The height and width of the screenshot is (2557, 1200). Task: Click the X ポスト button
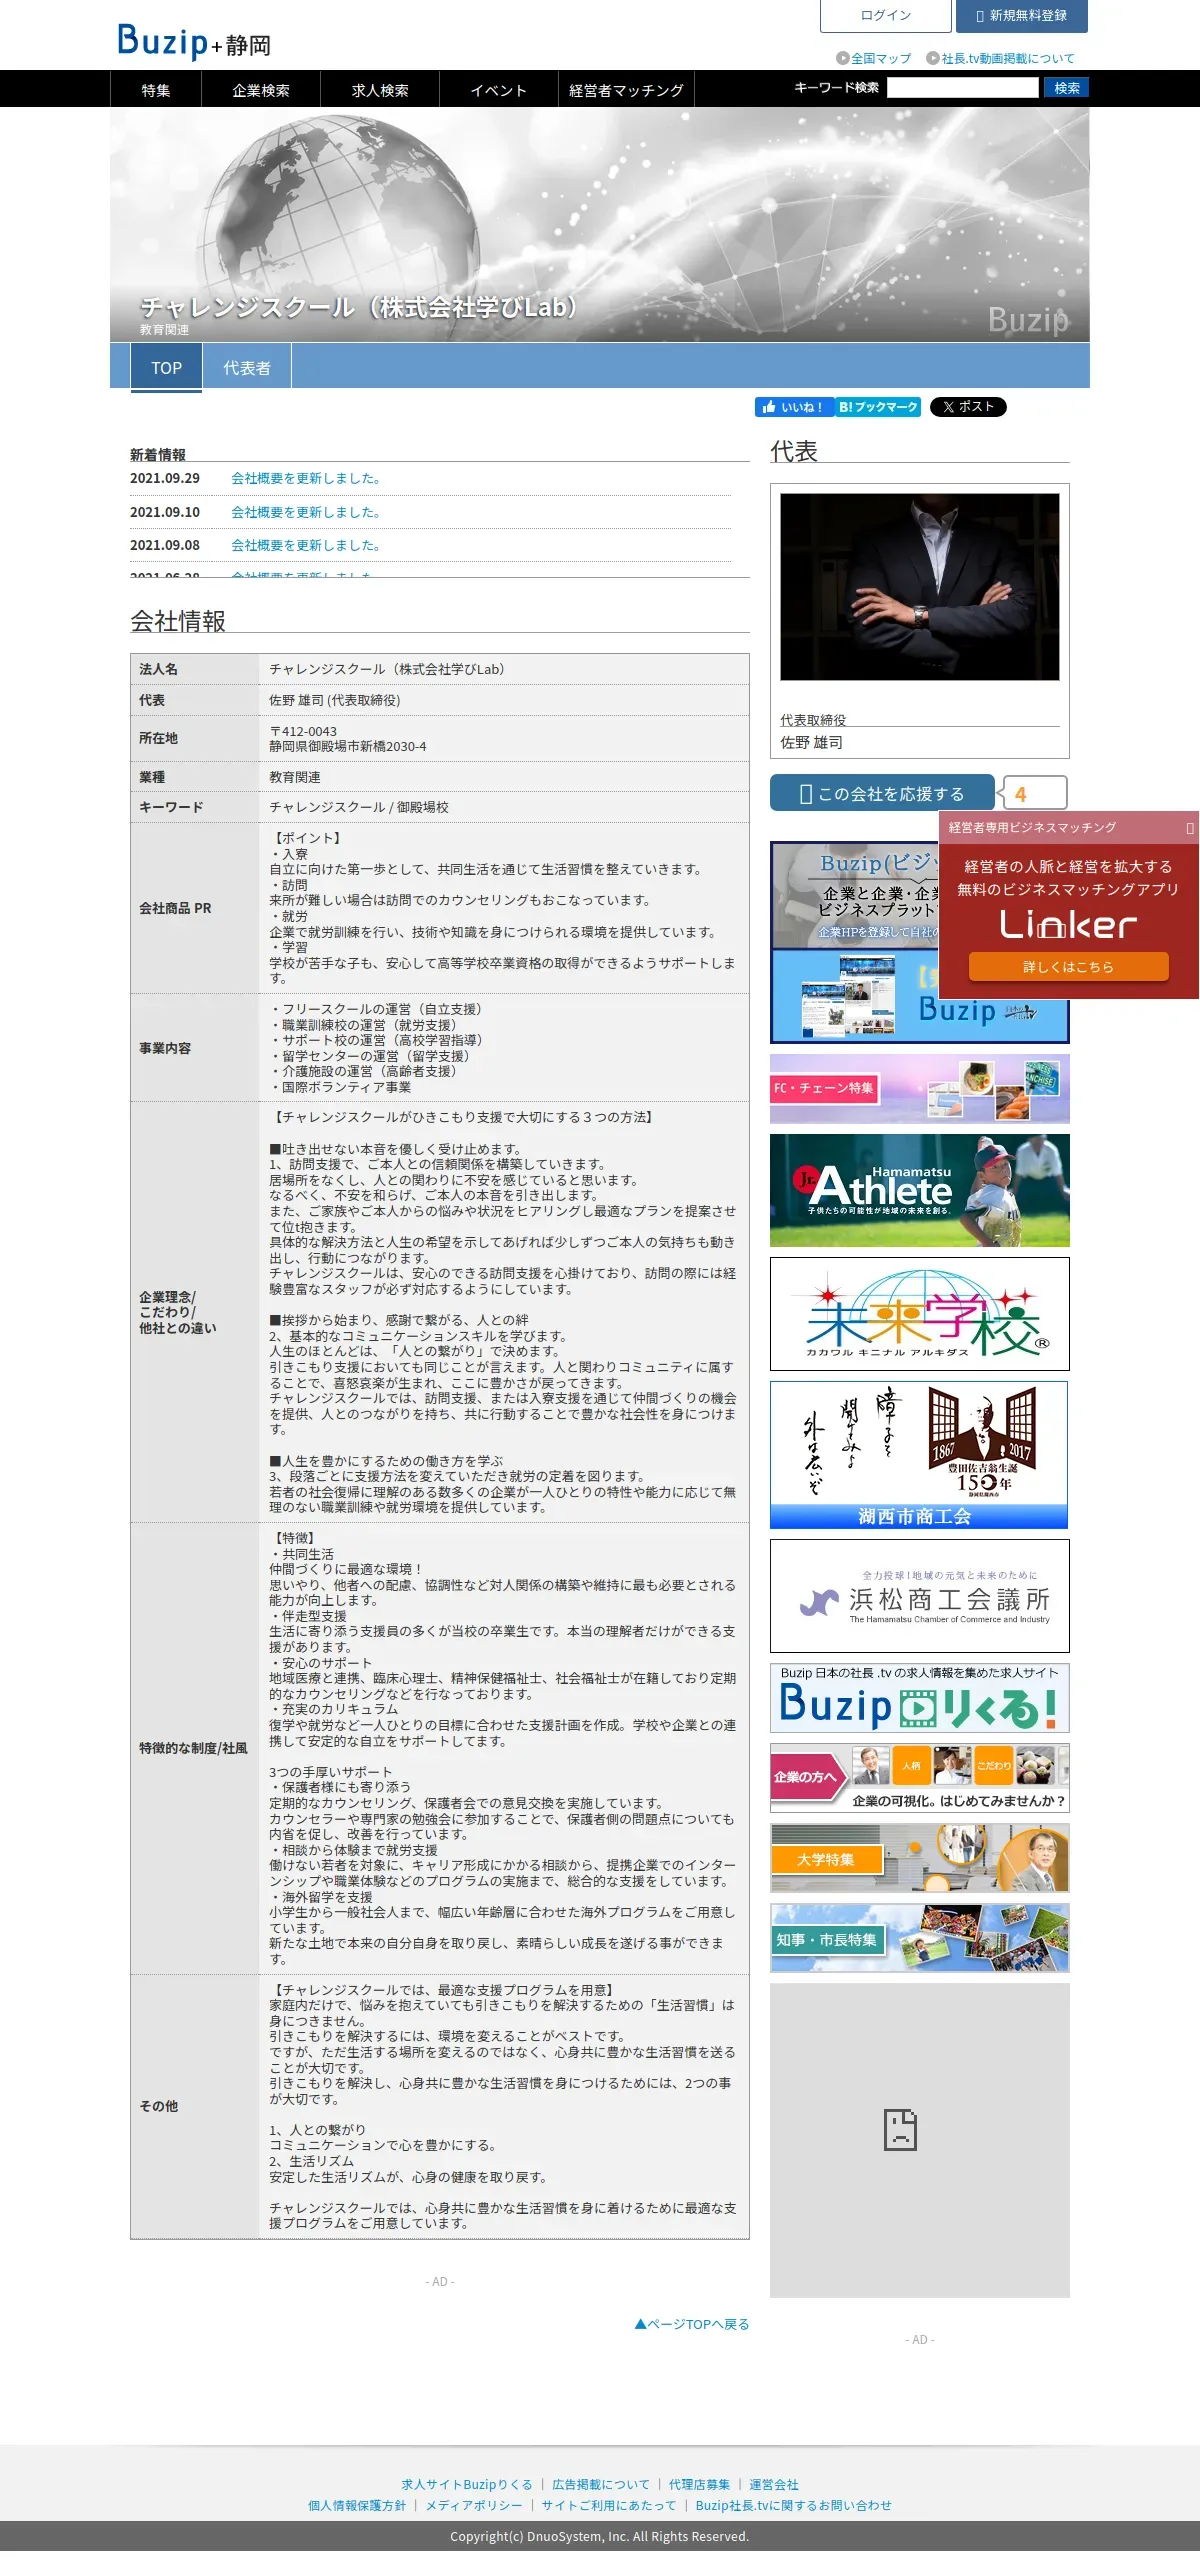point(968,407)
